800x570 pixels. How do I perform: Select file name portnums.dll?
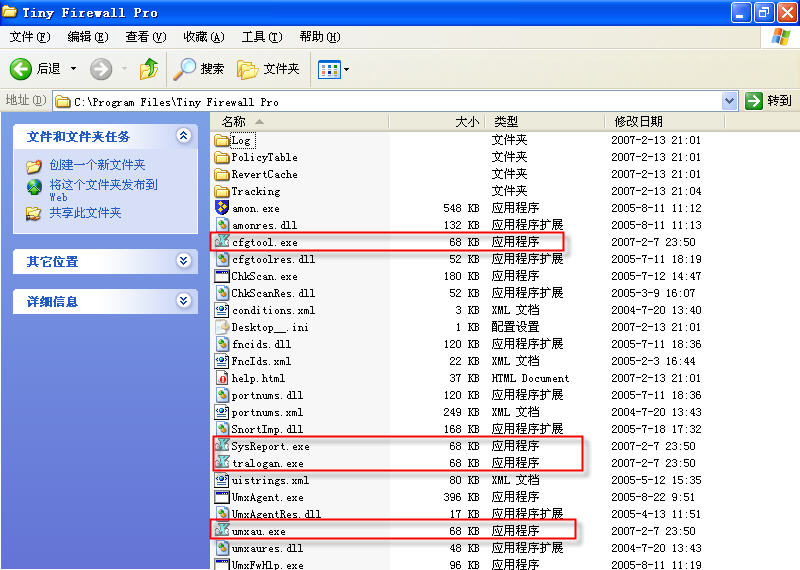pos(267,395)
